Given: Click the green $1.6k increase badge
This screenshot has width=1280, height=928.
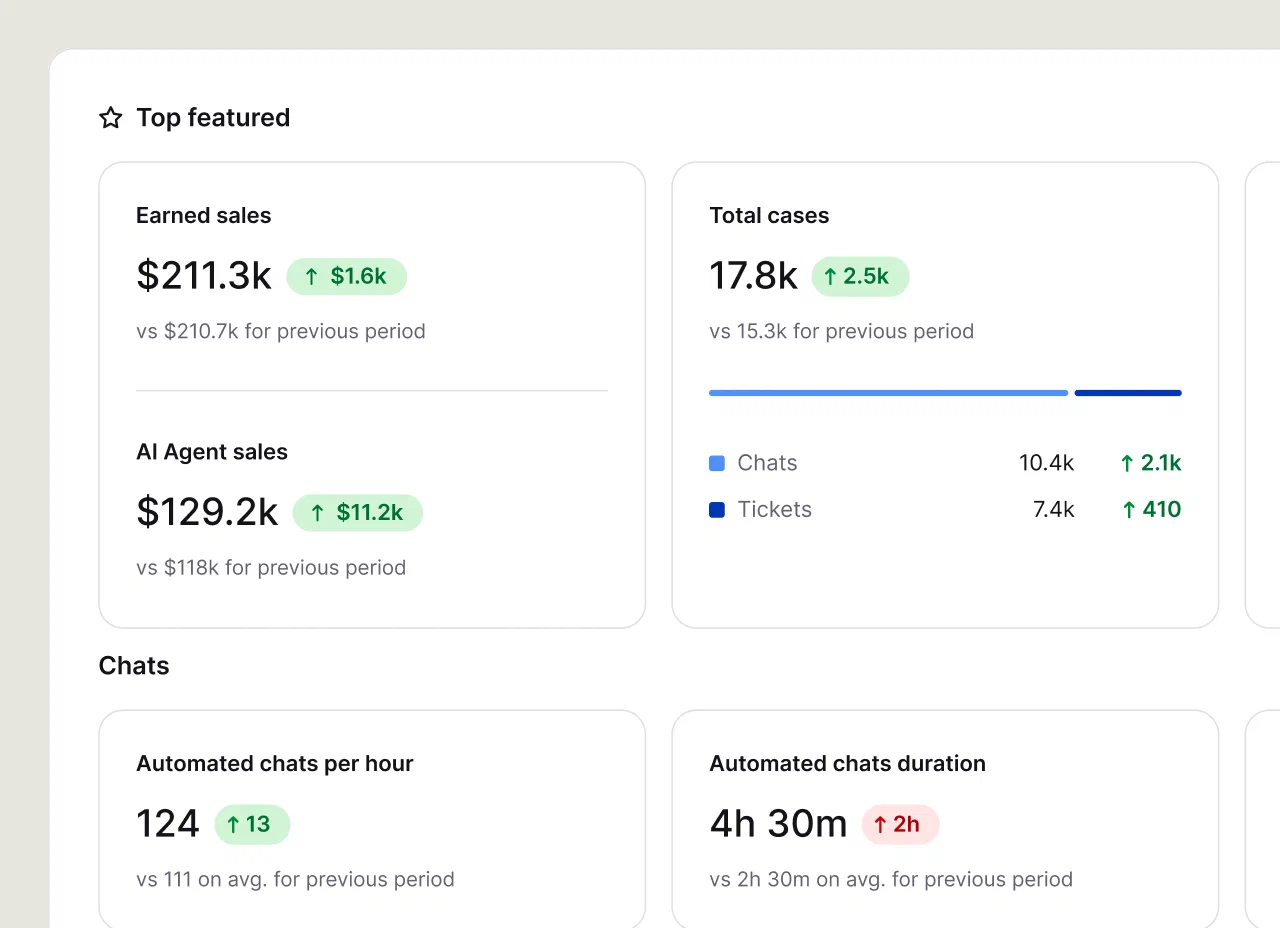Looking at the screenshot, I should tap(347, 276).
